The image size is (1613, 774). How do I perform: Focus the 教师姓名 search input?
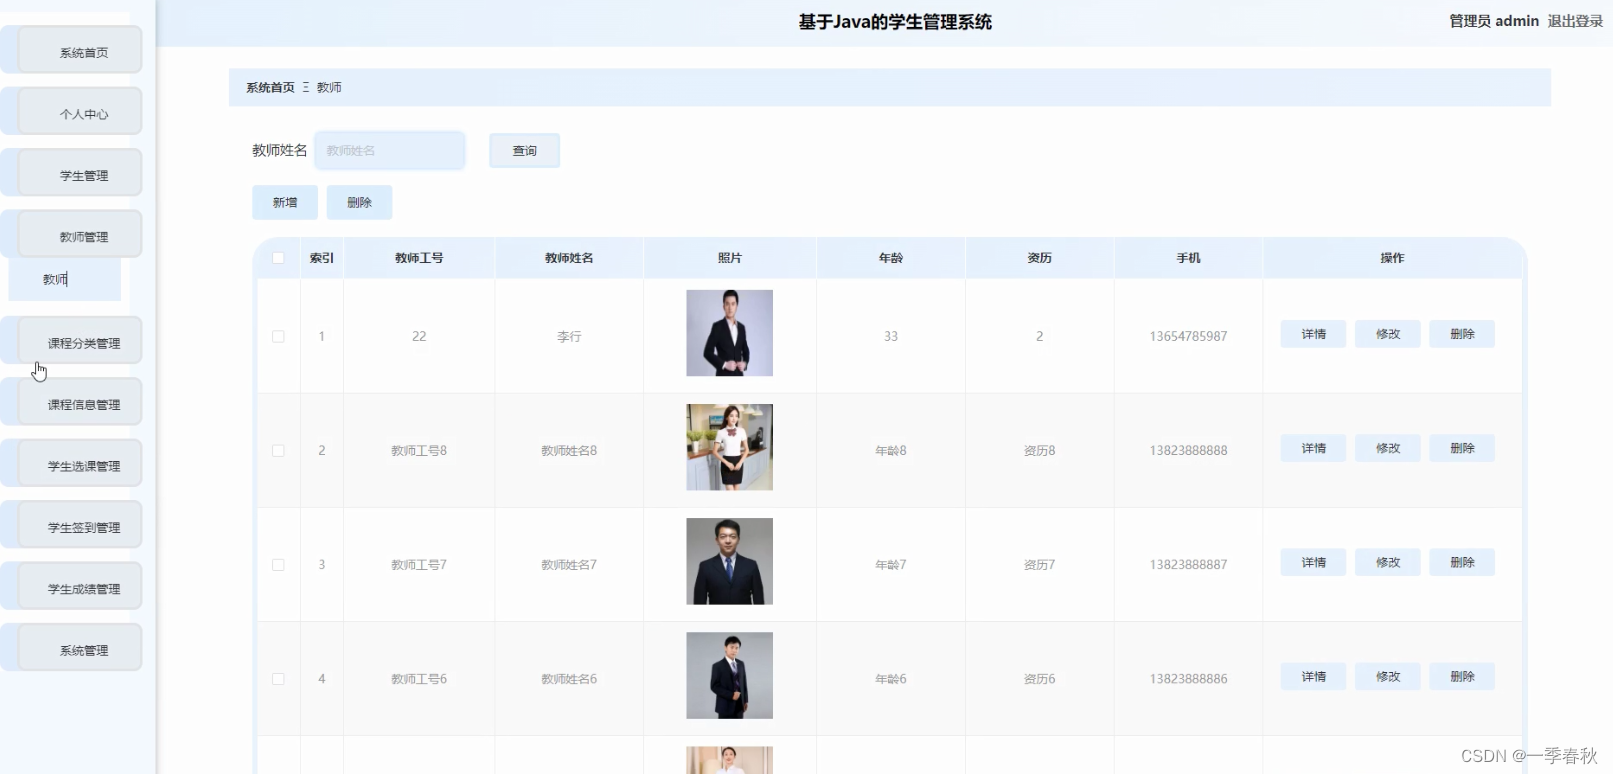[x=390, y=150]
